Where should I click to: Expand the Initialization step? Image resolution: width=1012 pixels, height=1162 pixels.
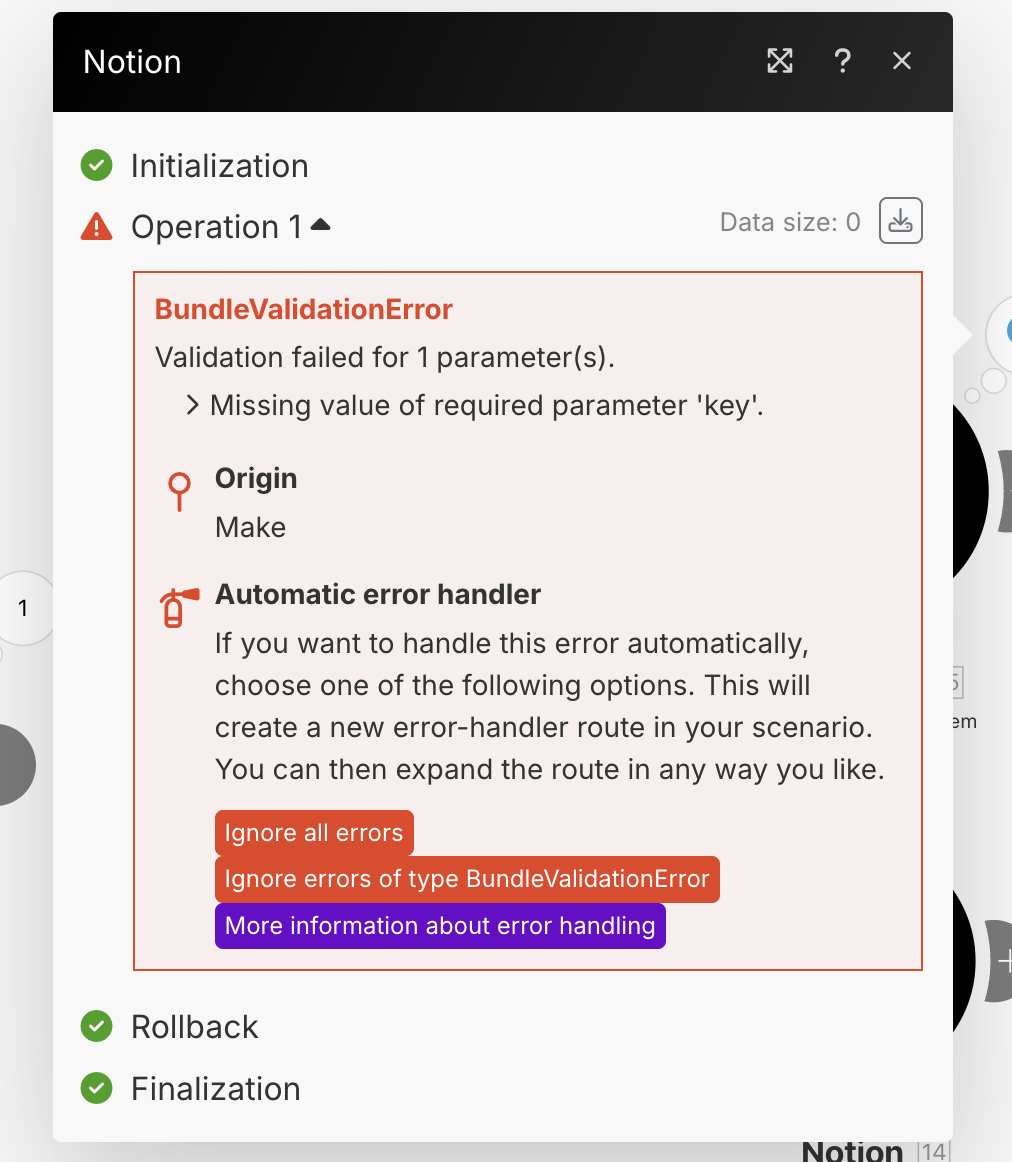pos(219,166)
